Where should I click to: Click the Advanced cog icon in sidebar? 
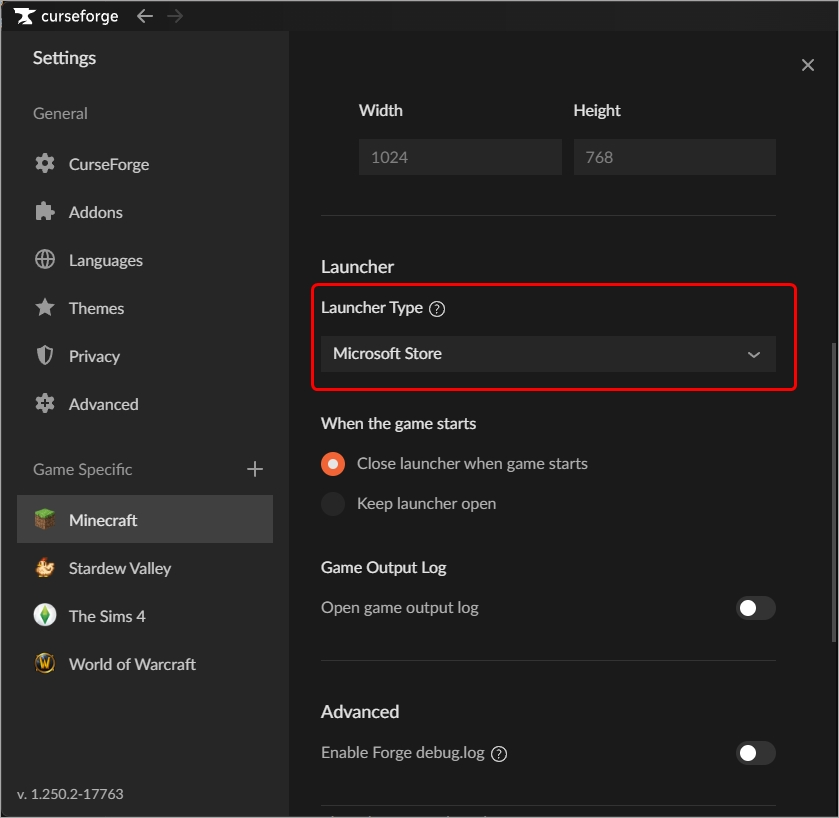[x=45, y=404]
